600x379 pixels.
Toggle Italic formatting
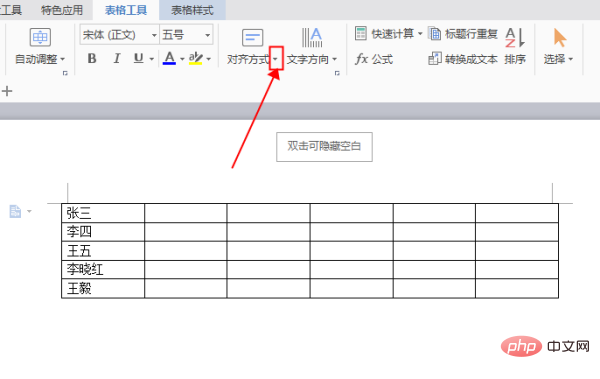[x=117, y=59]
